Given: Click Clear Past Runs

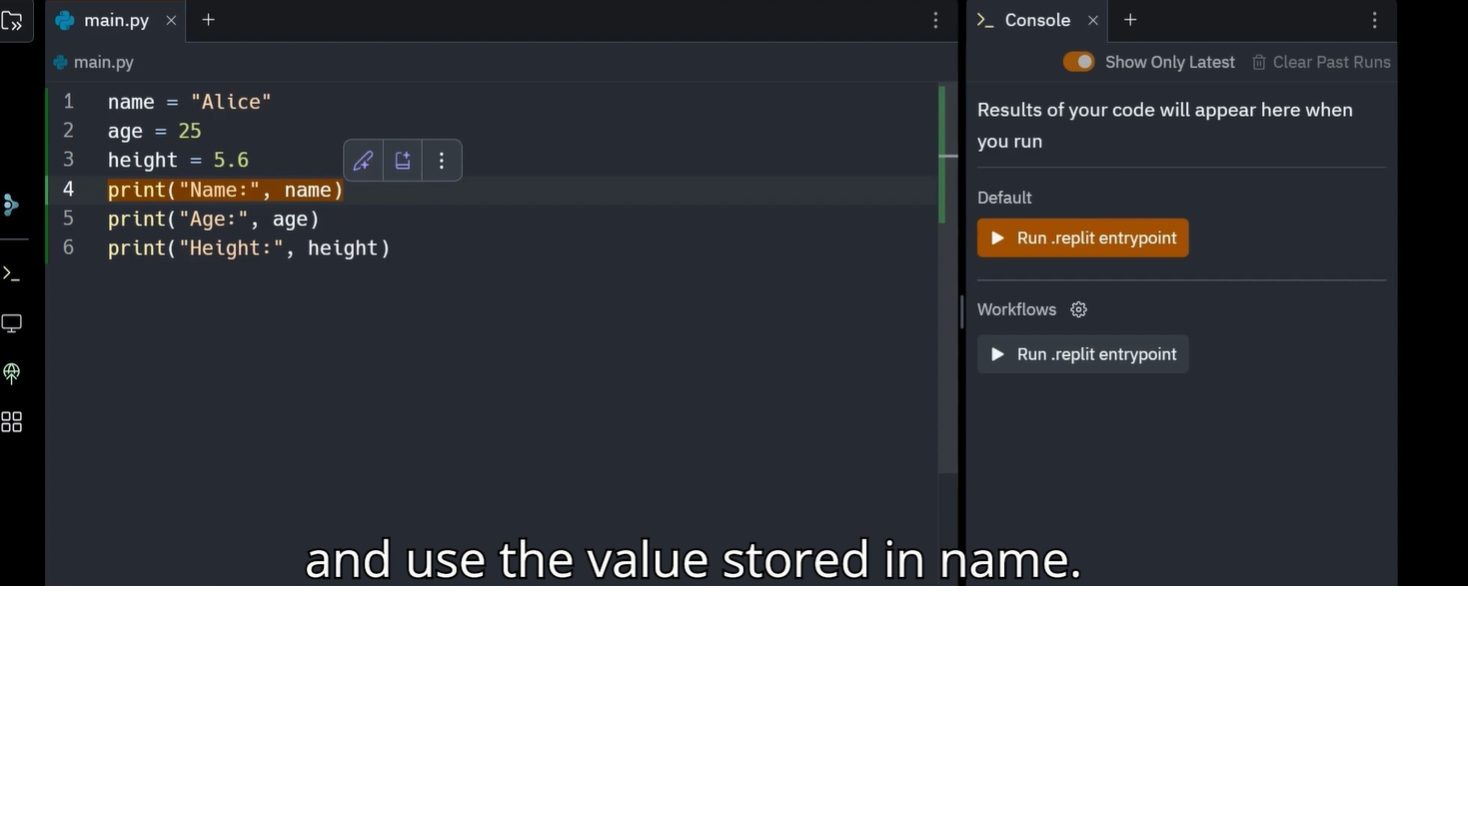Looking at the screenshot, I should [1321, 62].
